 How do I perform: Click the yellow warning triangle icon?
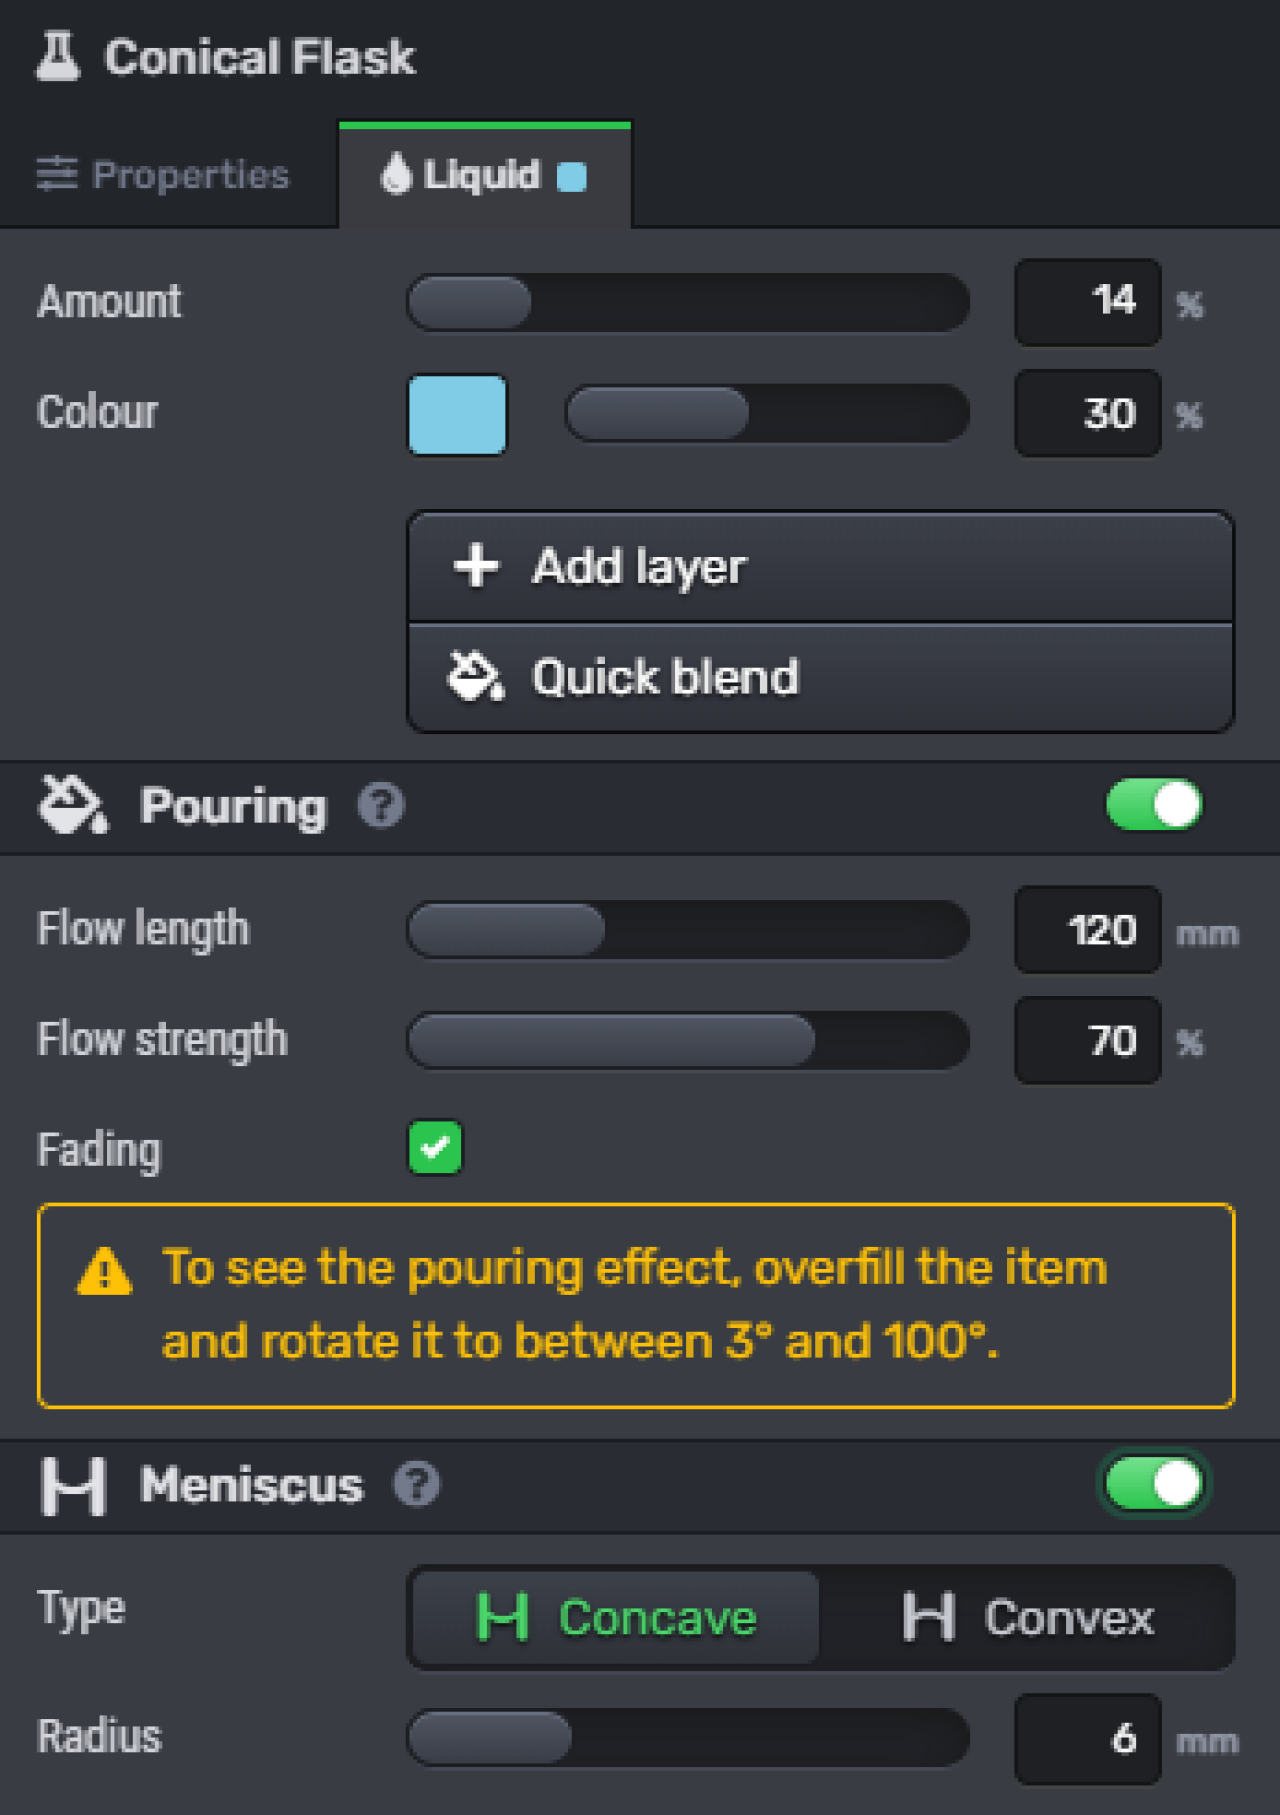(x=104, y=1271)
